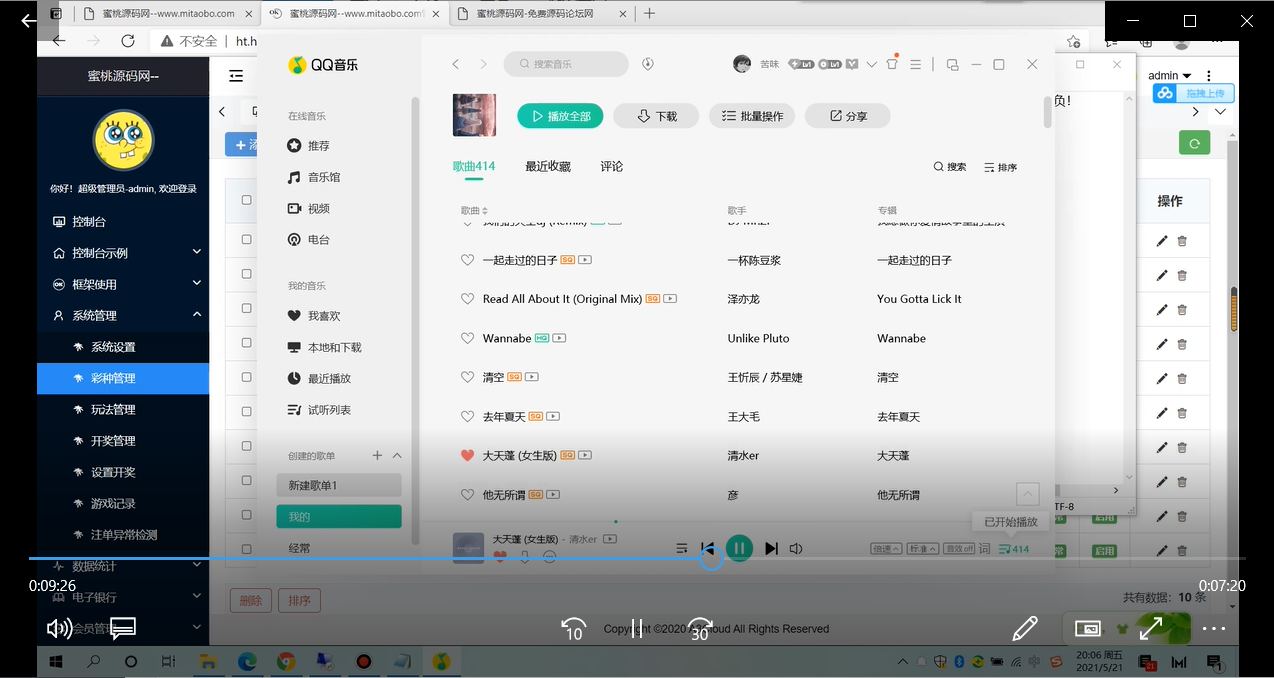Skip to next track in QQ Music
The width and height of the screenshot is (1274, 678).
tap(771, 548)
